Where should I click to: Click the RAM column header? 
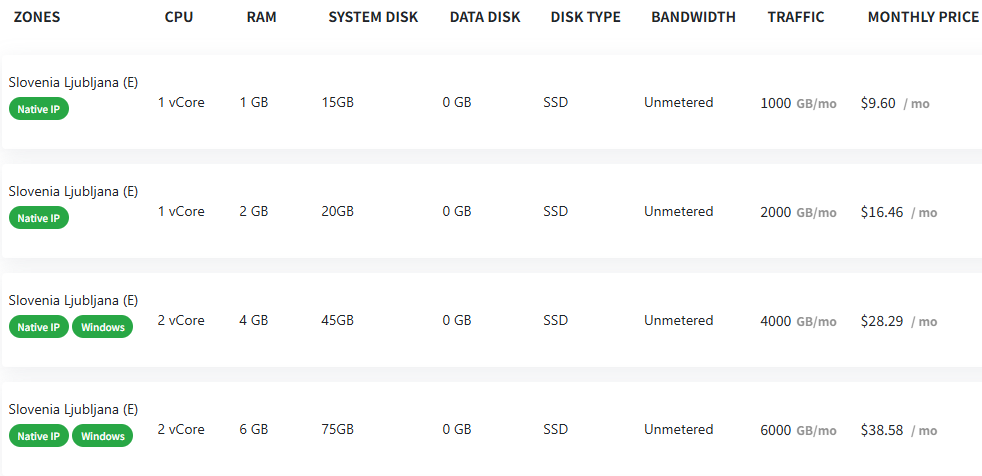[261, 17]
